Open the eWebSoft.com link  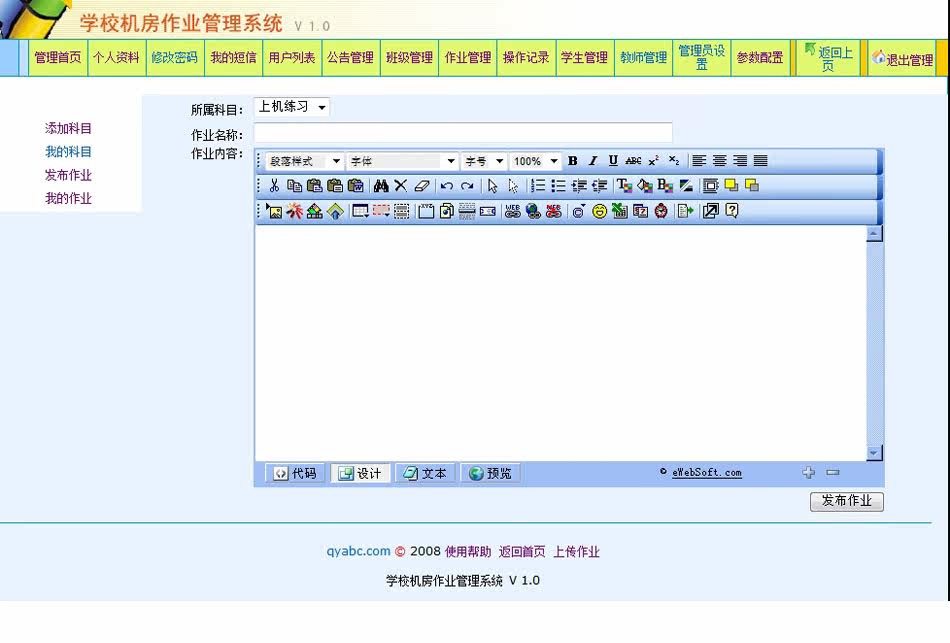706,473
